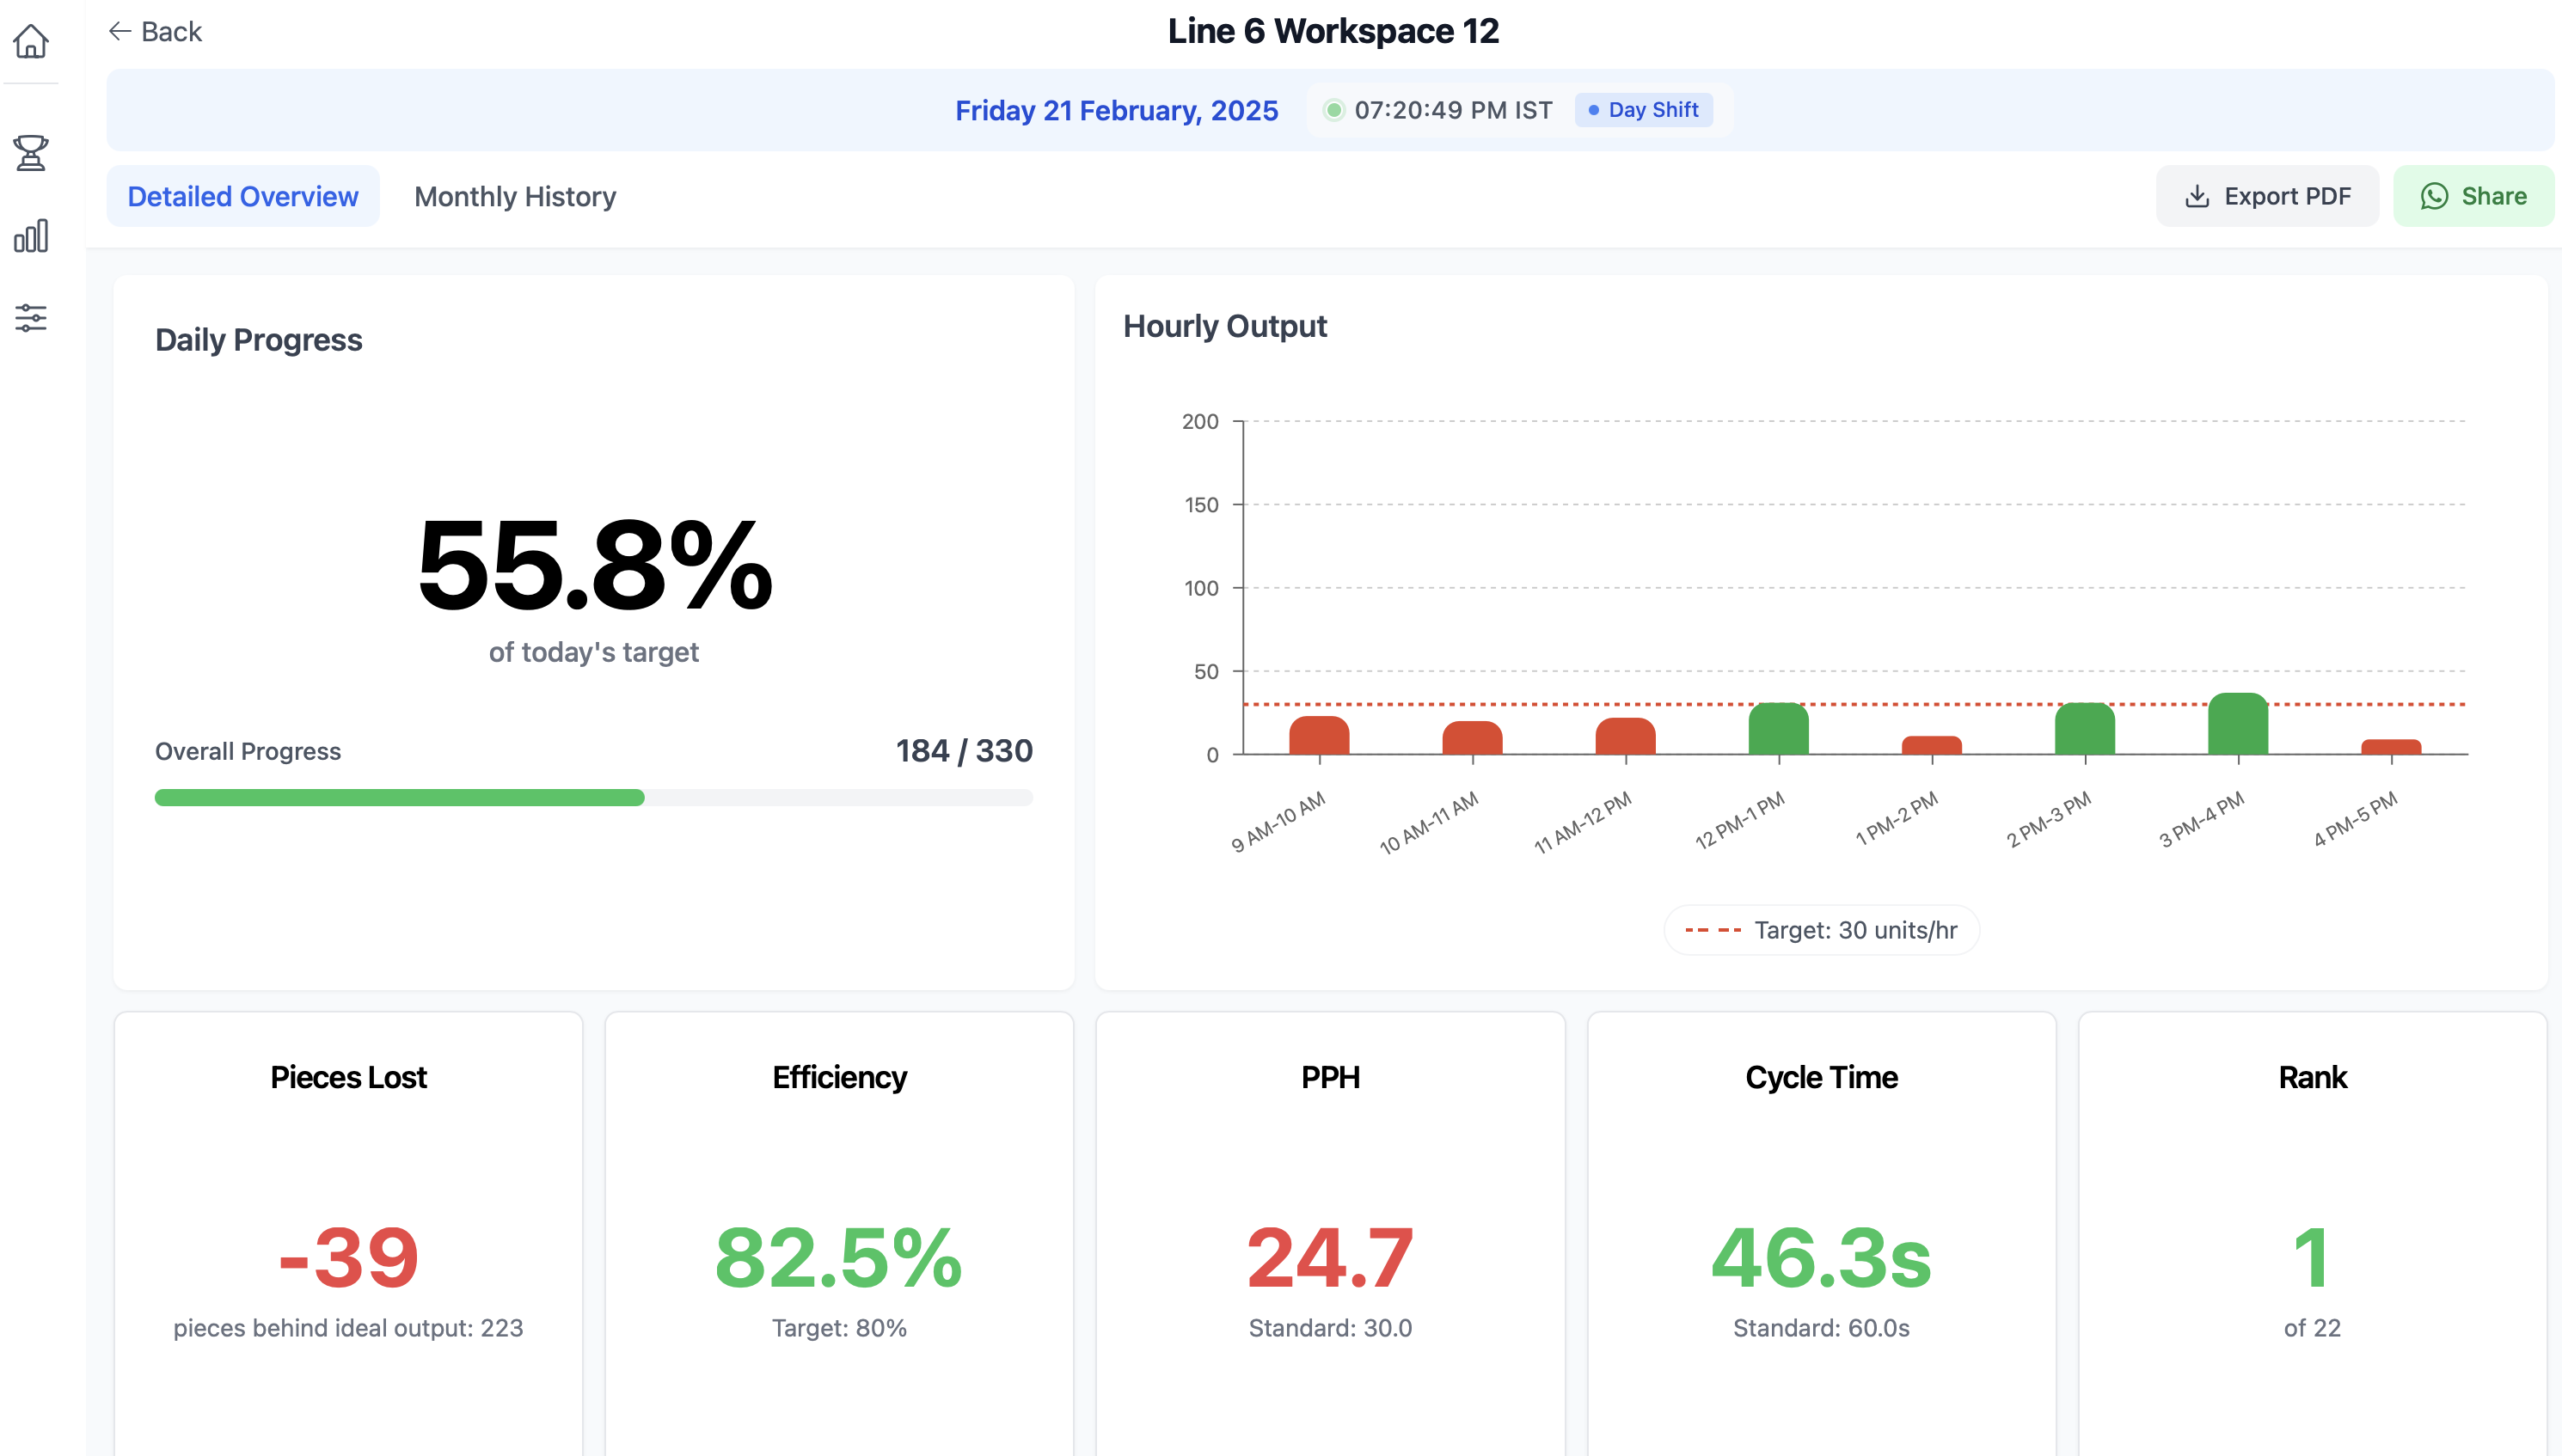Click the green live status dot
The height and width of the screenshot is (1456, 2562).
[1333, 110]
